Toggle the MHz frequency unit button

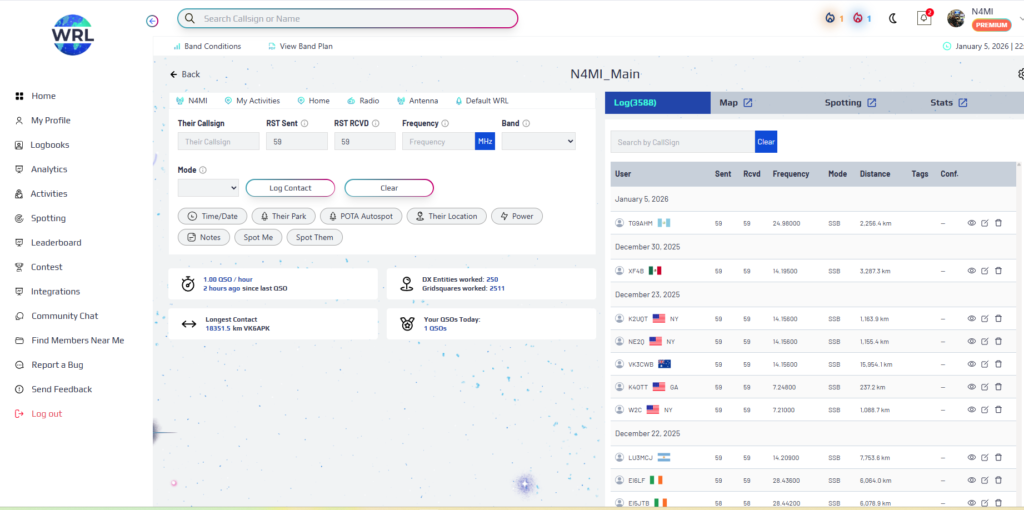485,142
